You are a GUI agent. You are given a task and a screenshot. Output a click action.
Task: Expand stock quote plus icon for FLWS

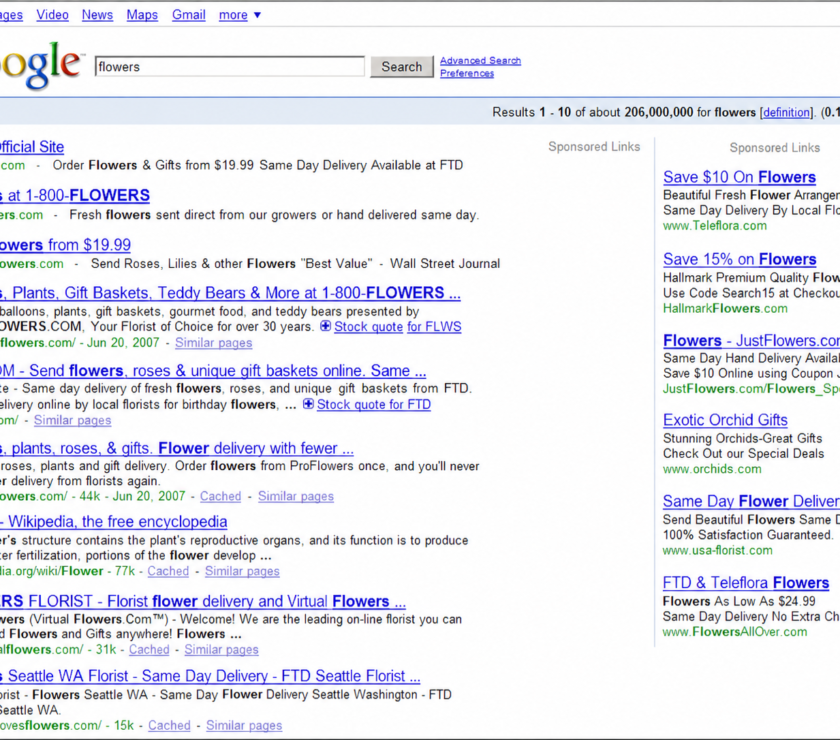(x=325, y=326)
